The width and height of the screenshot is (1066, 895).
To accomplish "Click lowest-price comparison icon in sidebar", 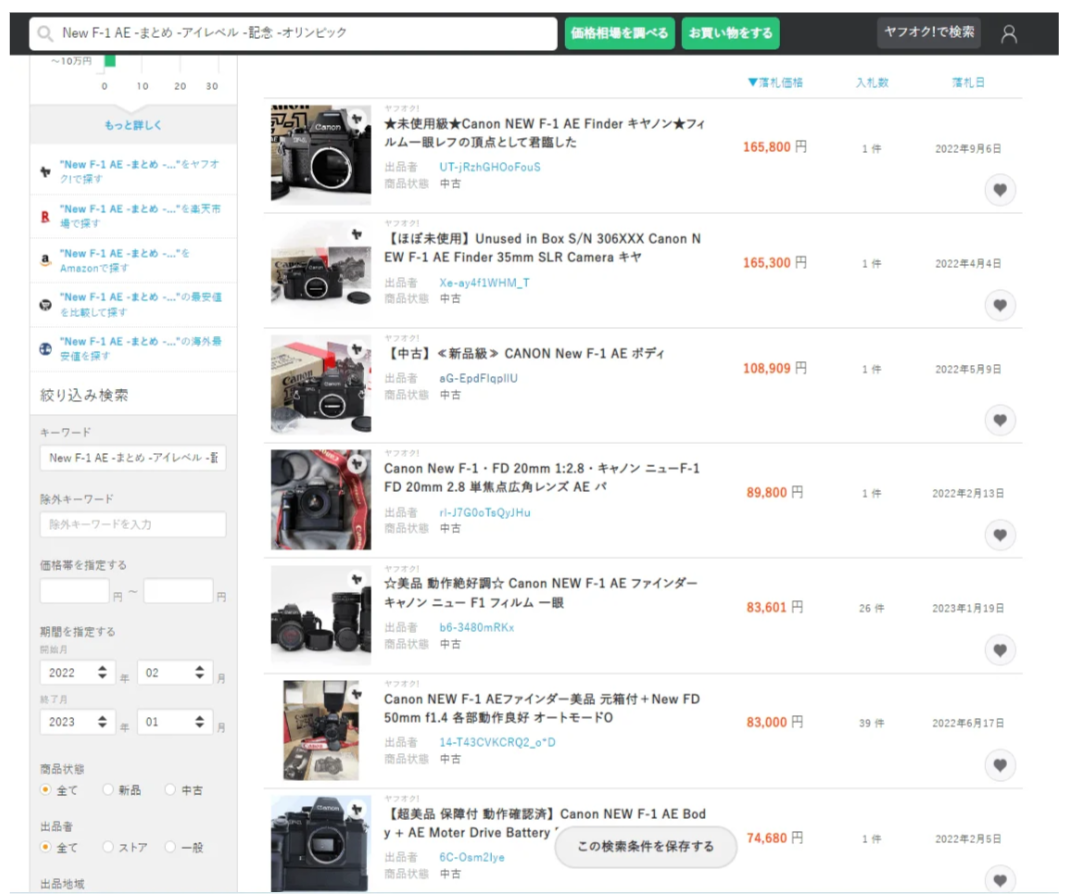I will pyautogui.click(x=46, y=305).
